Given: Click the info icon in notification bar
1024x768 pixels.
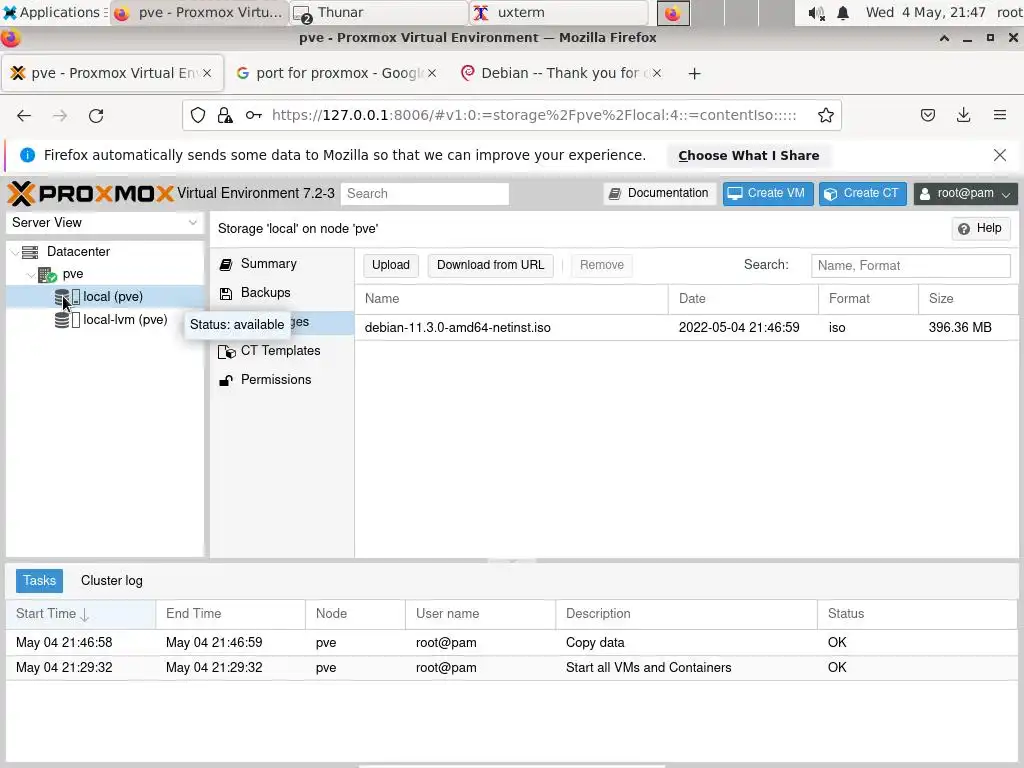Looking at the screenshot, I should (27, 155).
